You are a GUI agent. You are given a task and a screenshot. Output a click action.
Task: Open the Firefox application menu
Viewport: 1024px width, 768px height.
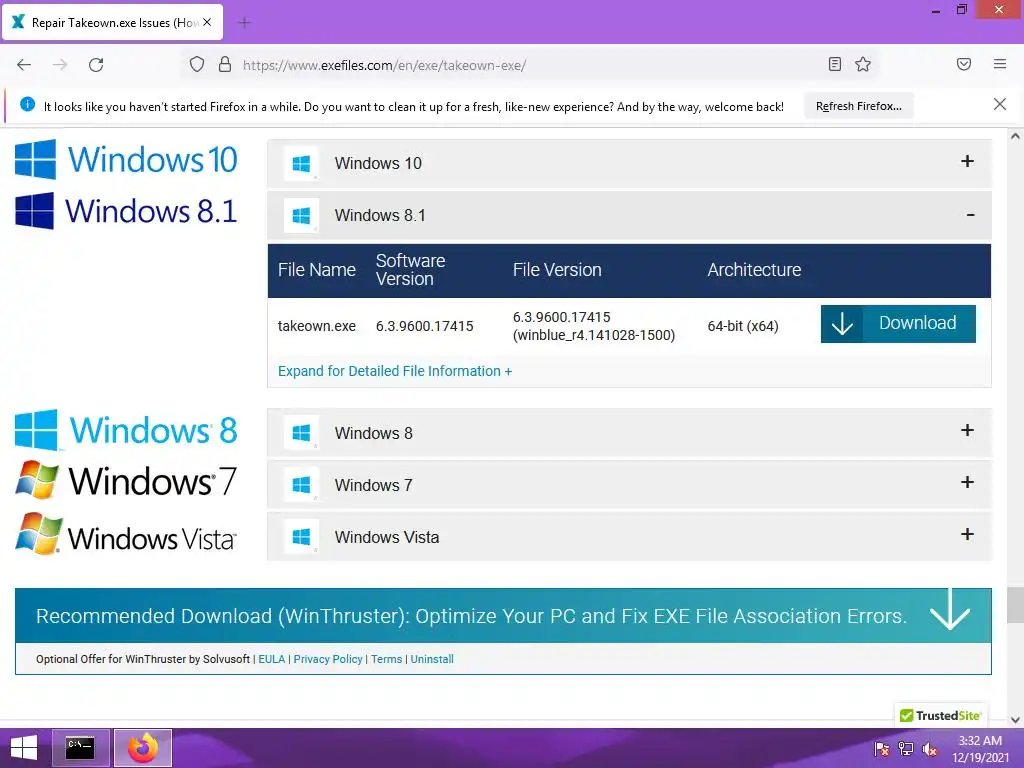(1000, 64)
